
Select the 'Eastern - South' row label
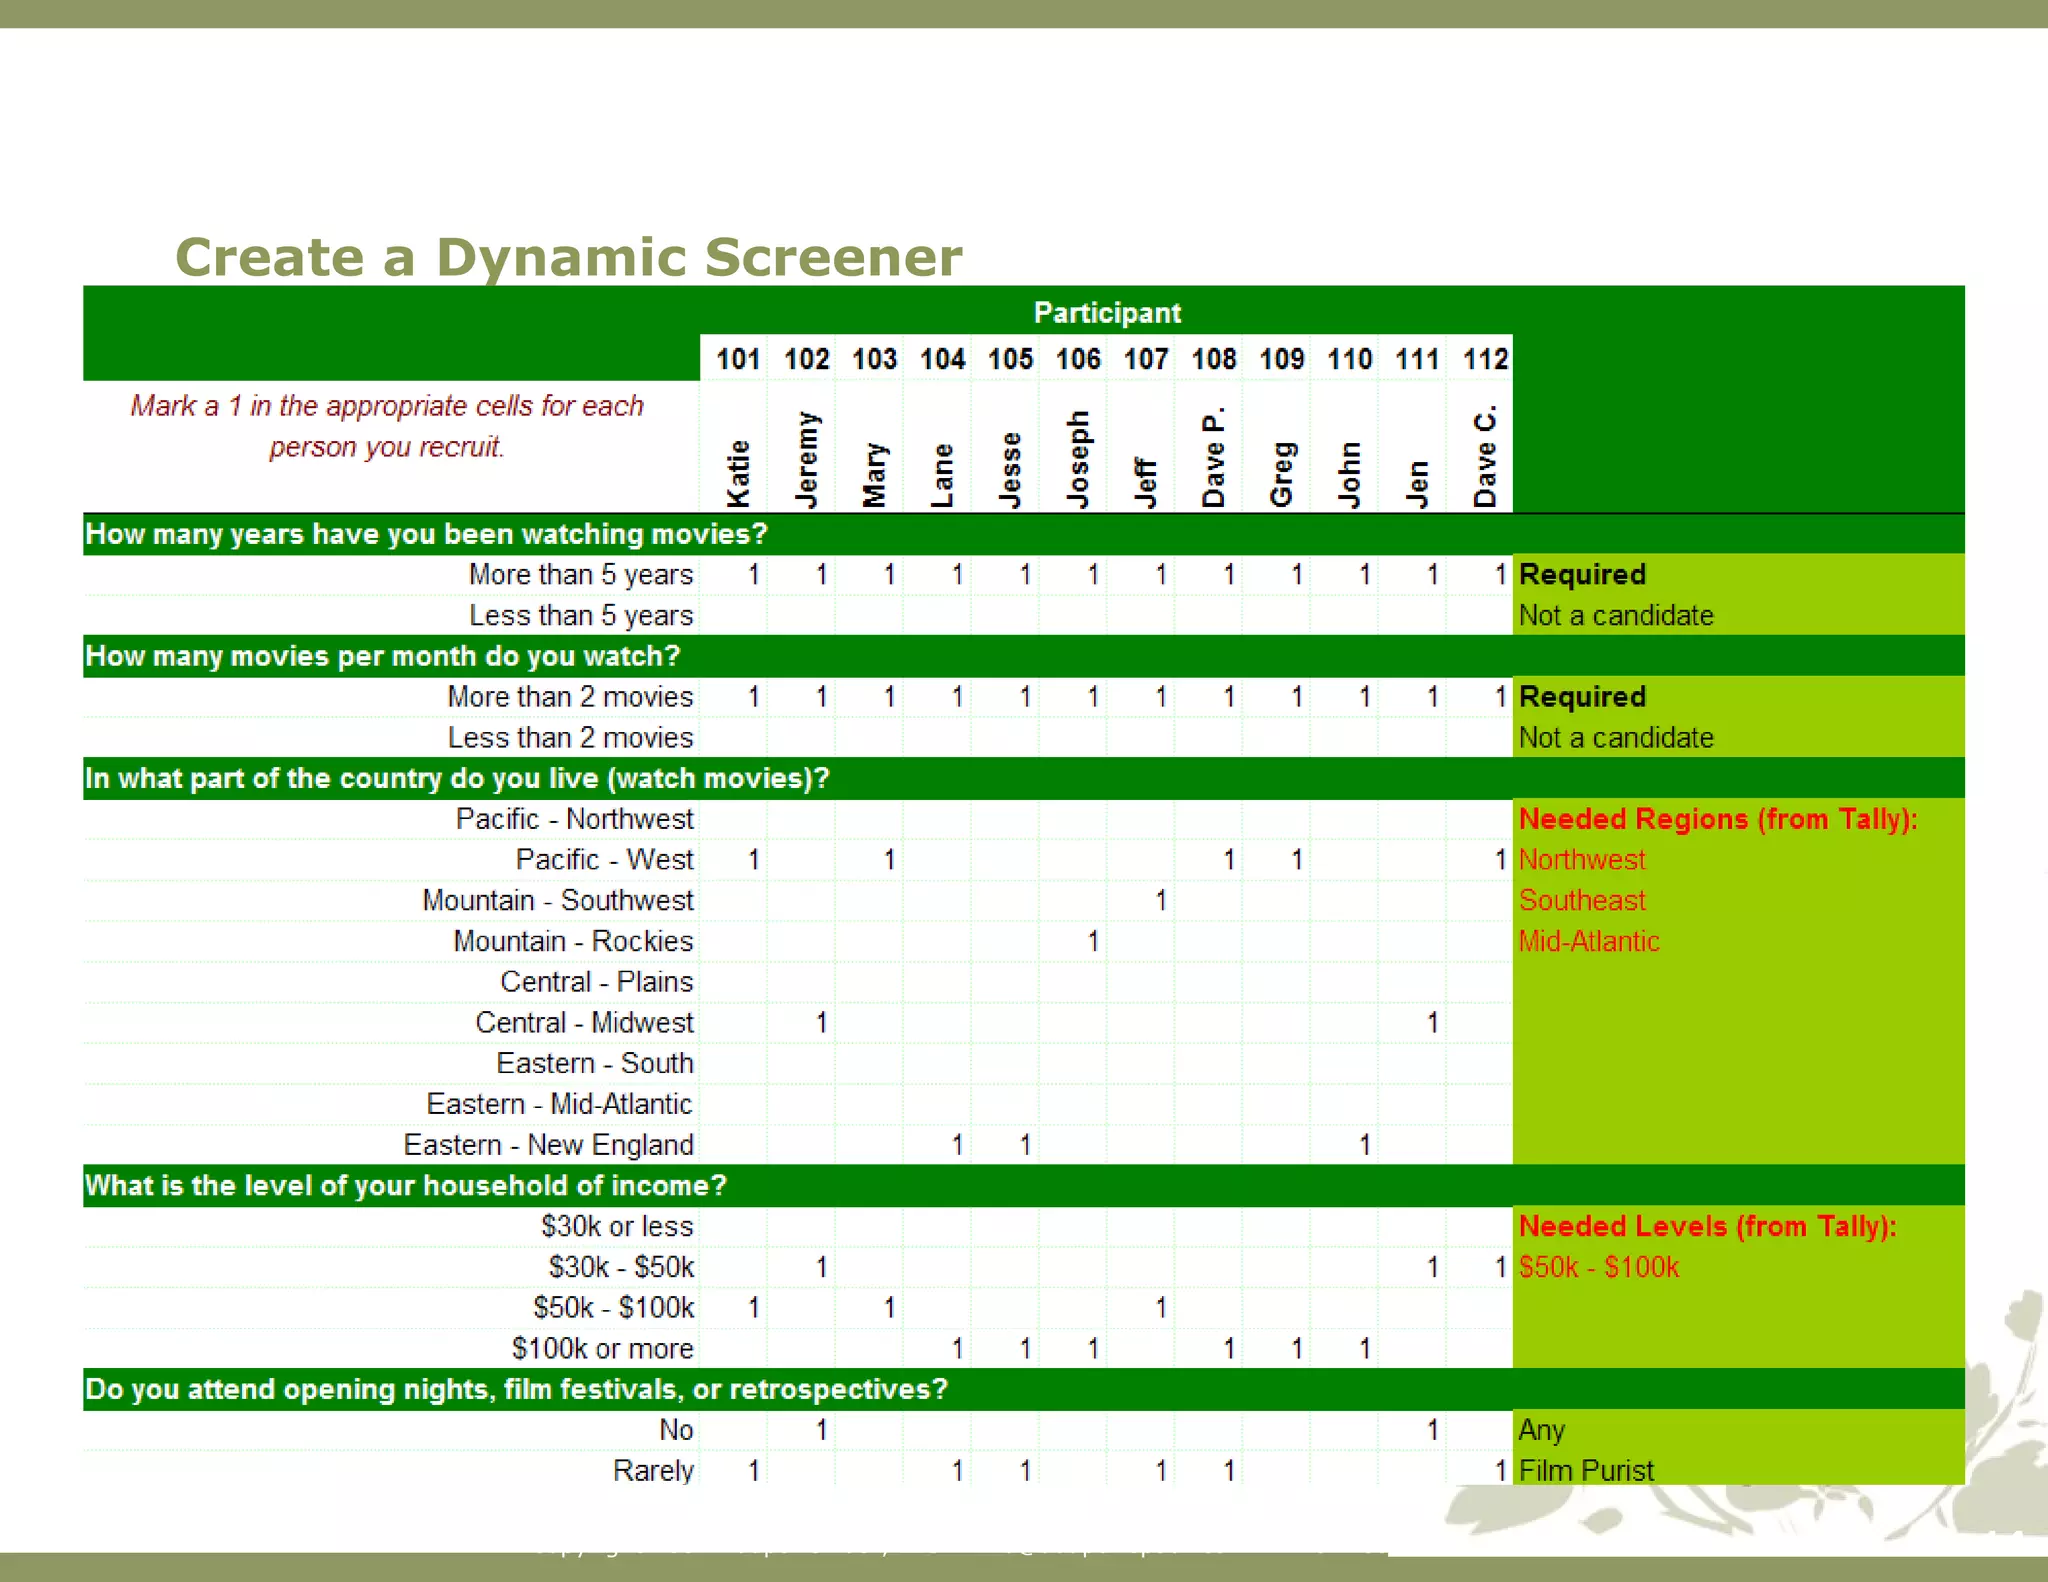click(x=595, y=1064)
